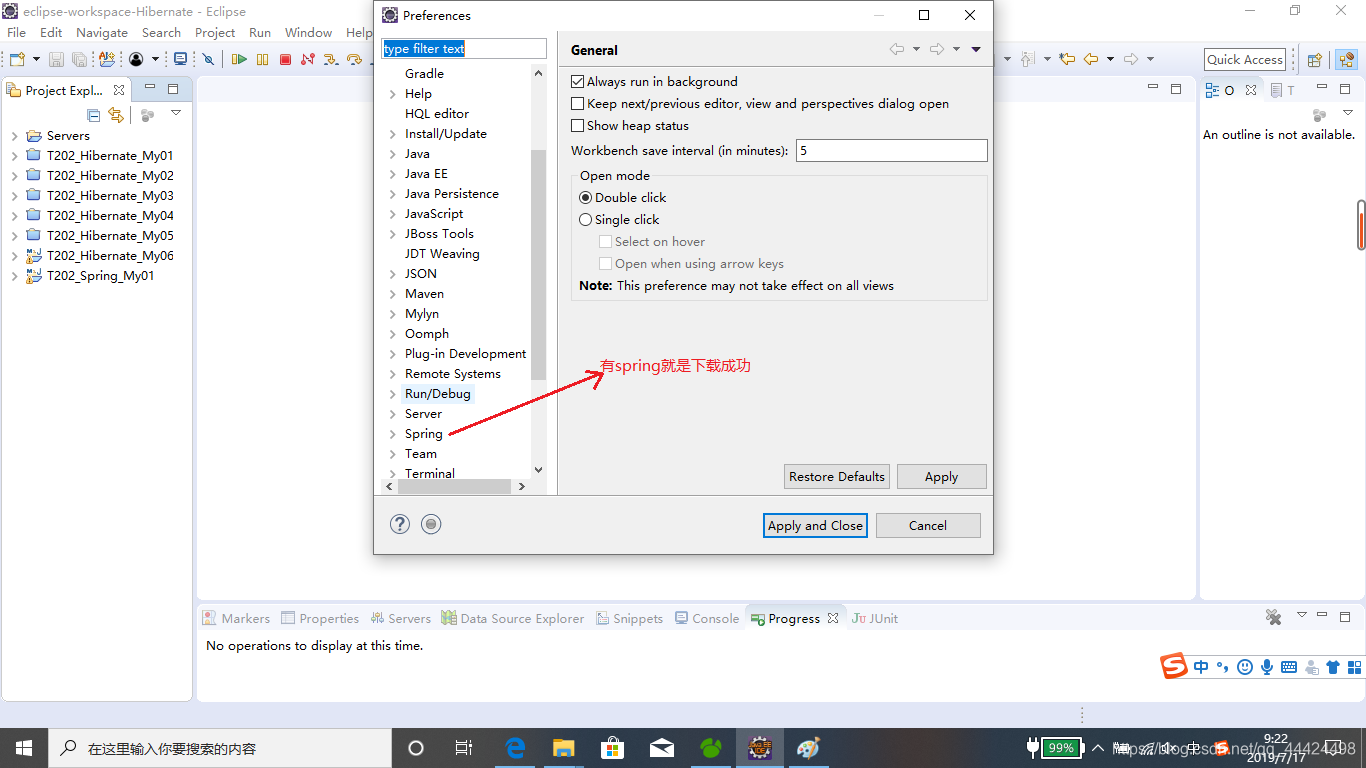Click the Preferences back arrow icon
Screen dimensions: 1366x768
click(897, 49)
